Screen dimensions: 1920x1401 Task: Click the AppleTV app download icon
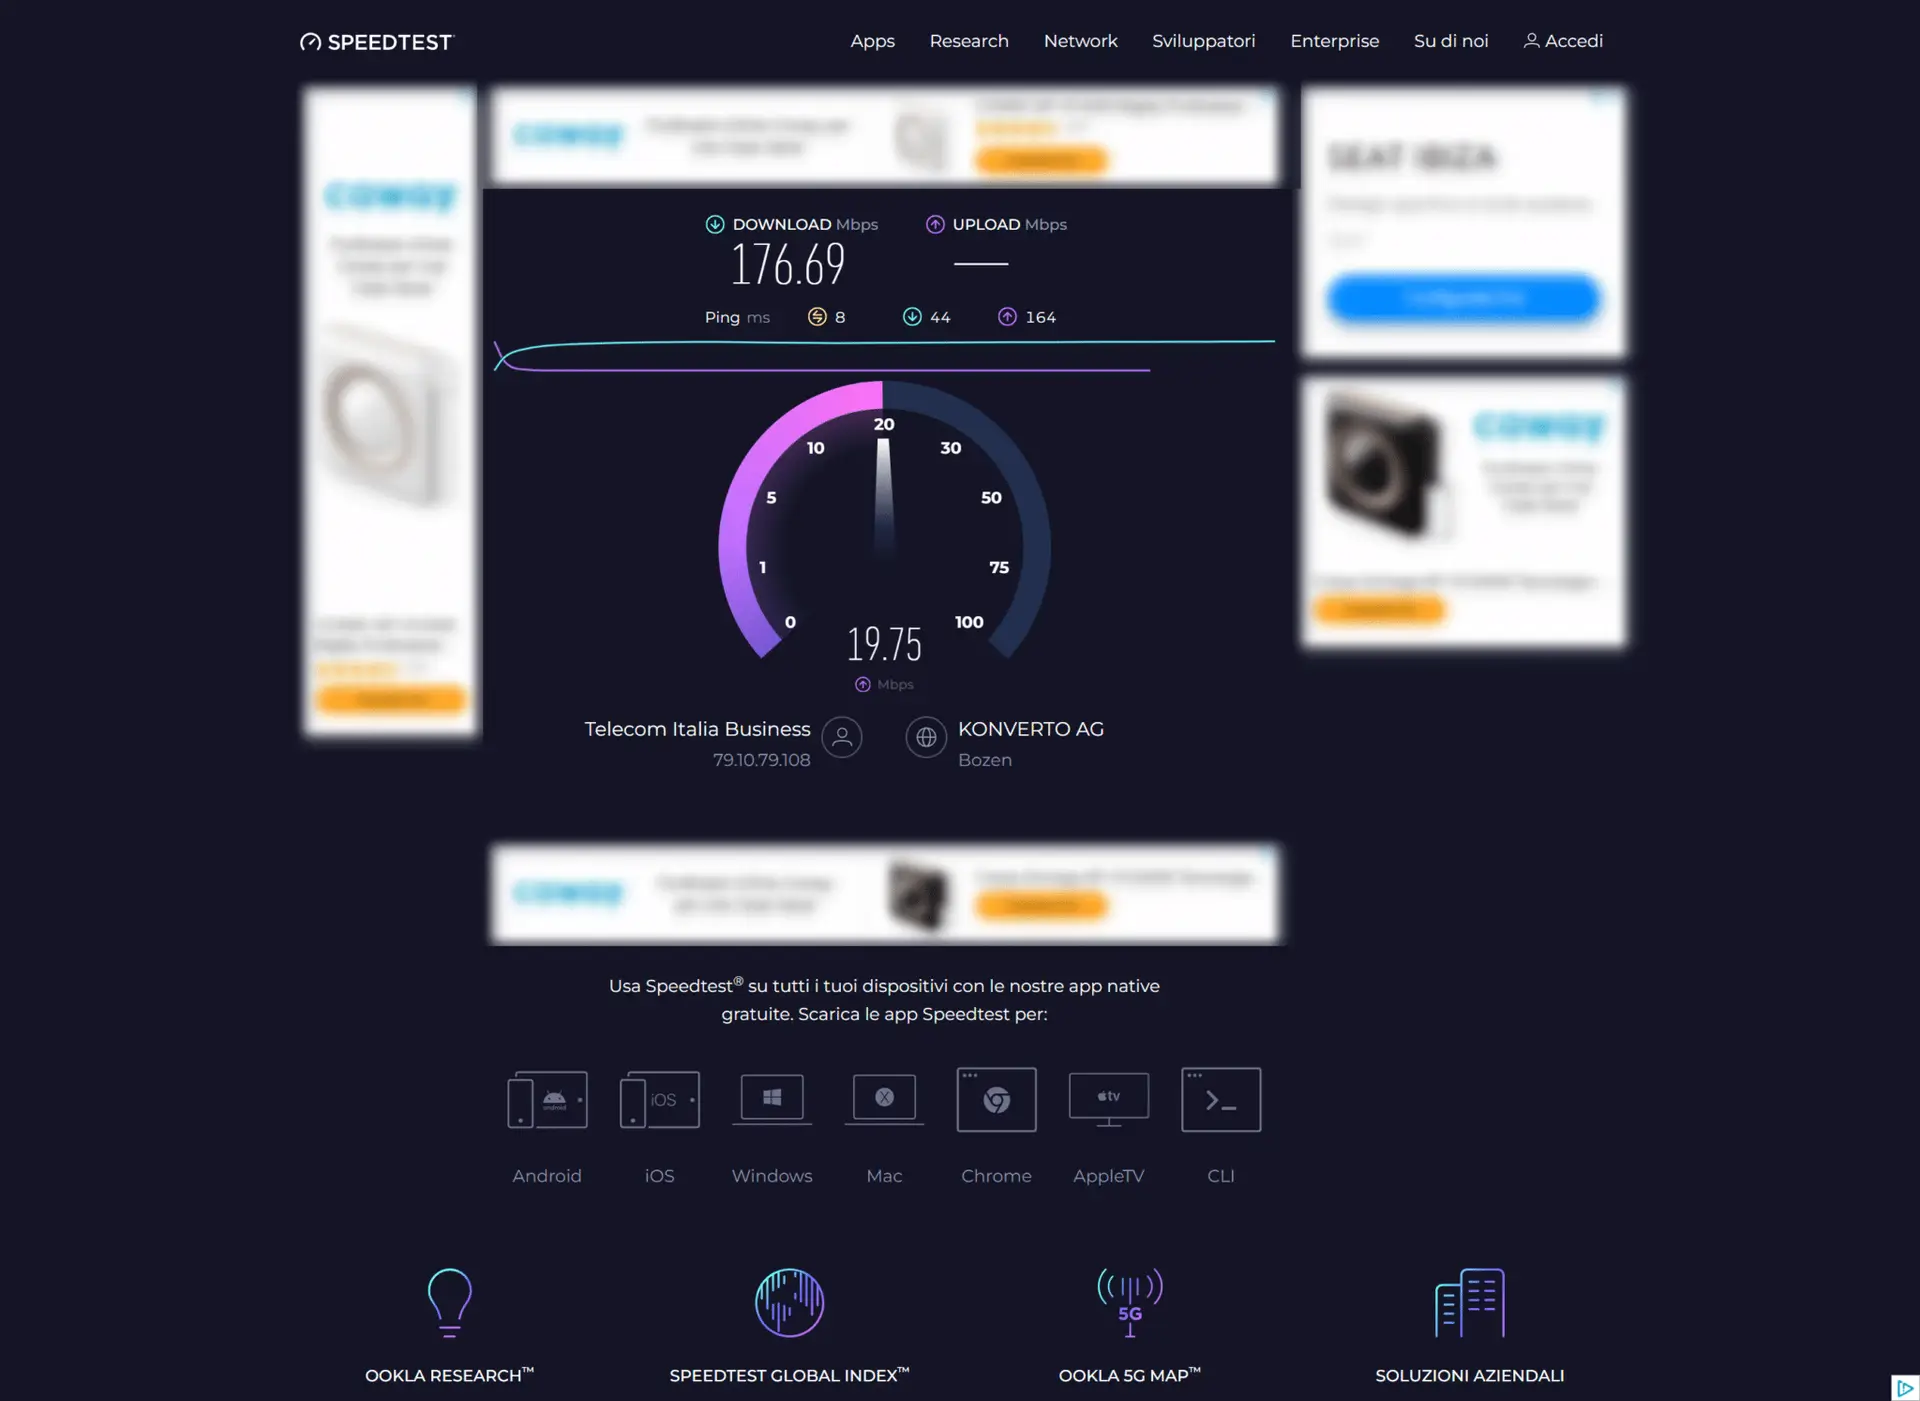tap(1108, 1098)
